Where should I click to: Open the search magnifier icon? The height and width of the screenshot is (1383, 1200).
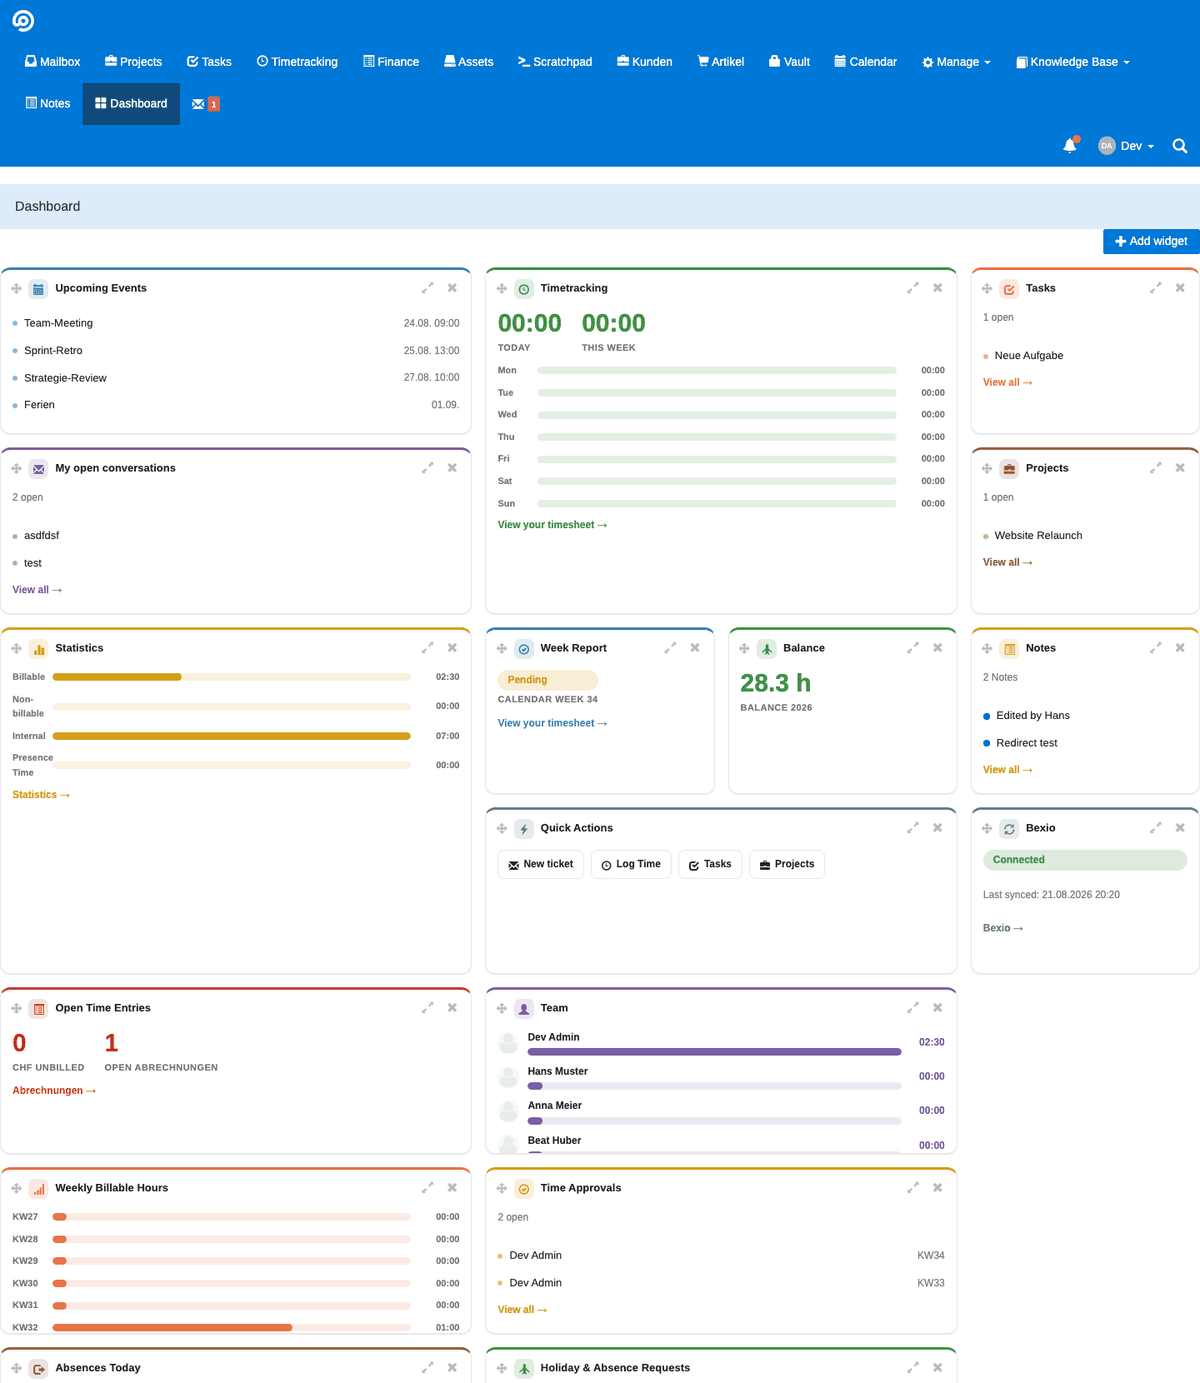[1180, 146]
